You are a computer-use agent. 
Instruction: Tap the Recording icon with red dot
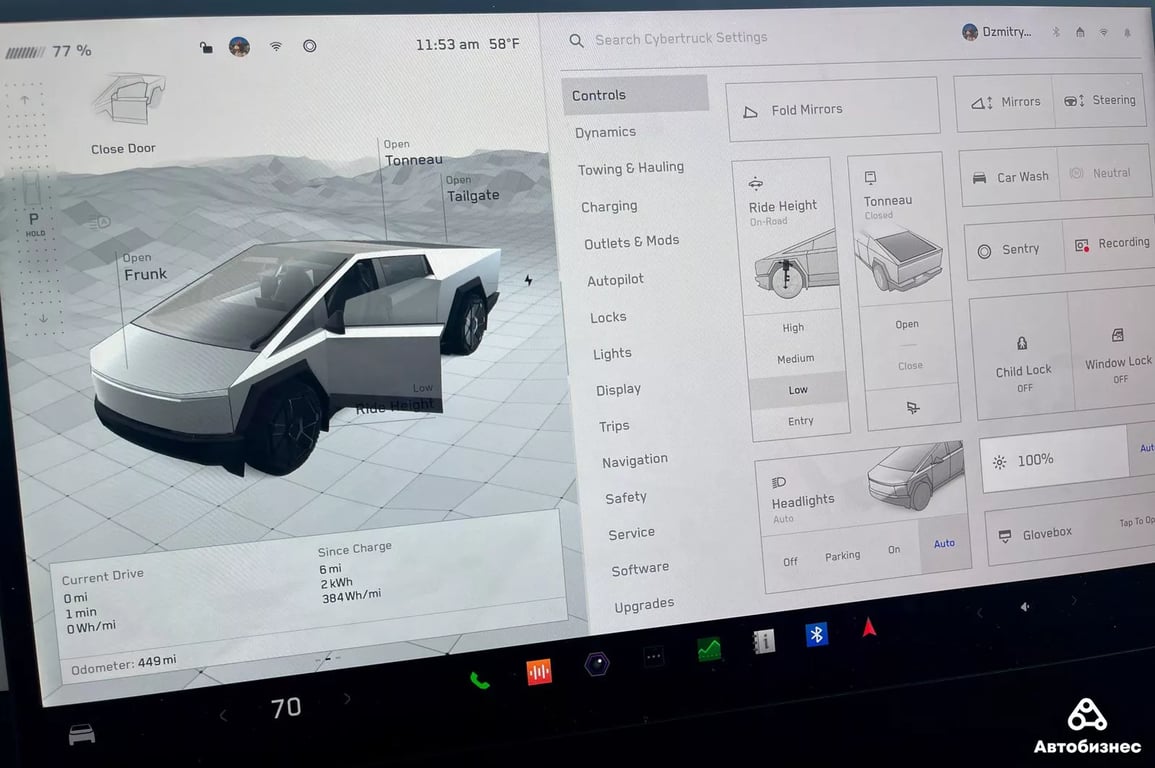click(1082, 243)
